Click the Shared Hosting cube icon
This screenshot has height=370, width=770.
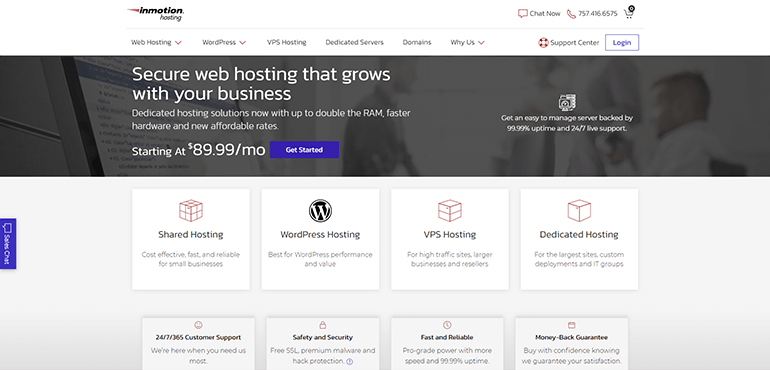pos(191,210)
